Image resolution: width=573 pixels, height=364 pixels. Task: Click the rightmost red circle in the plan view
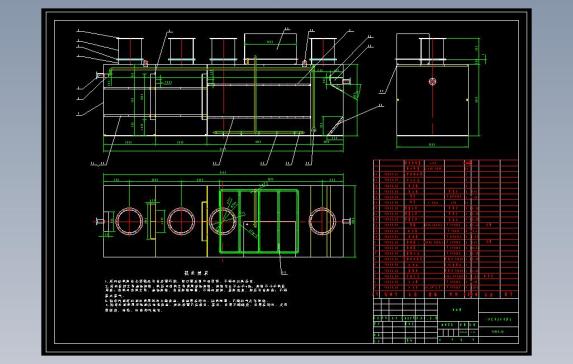[x=322, y=221]
